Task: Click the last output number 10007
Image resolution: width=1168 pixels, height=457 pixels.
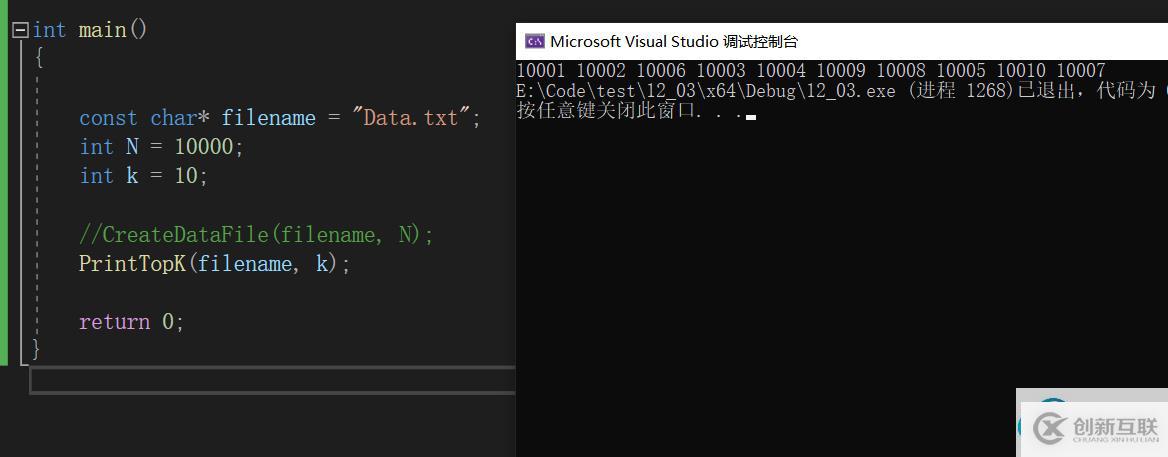Action: (1080, 71)
